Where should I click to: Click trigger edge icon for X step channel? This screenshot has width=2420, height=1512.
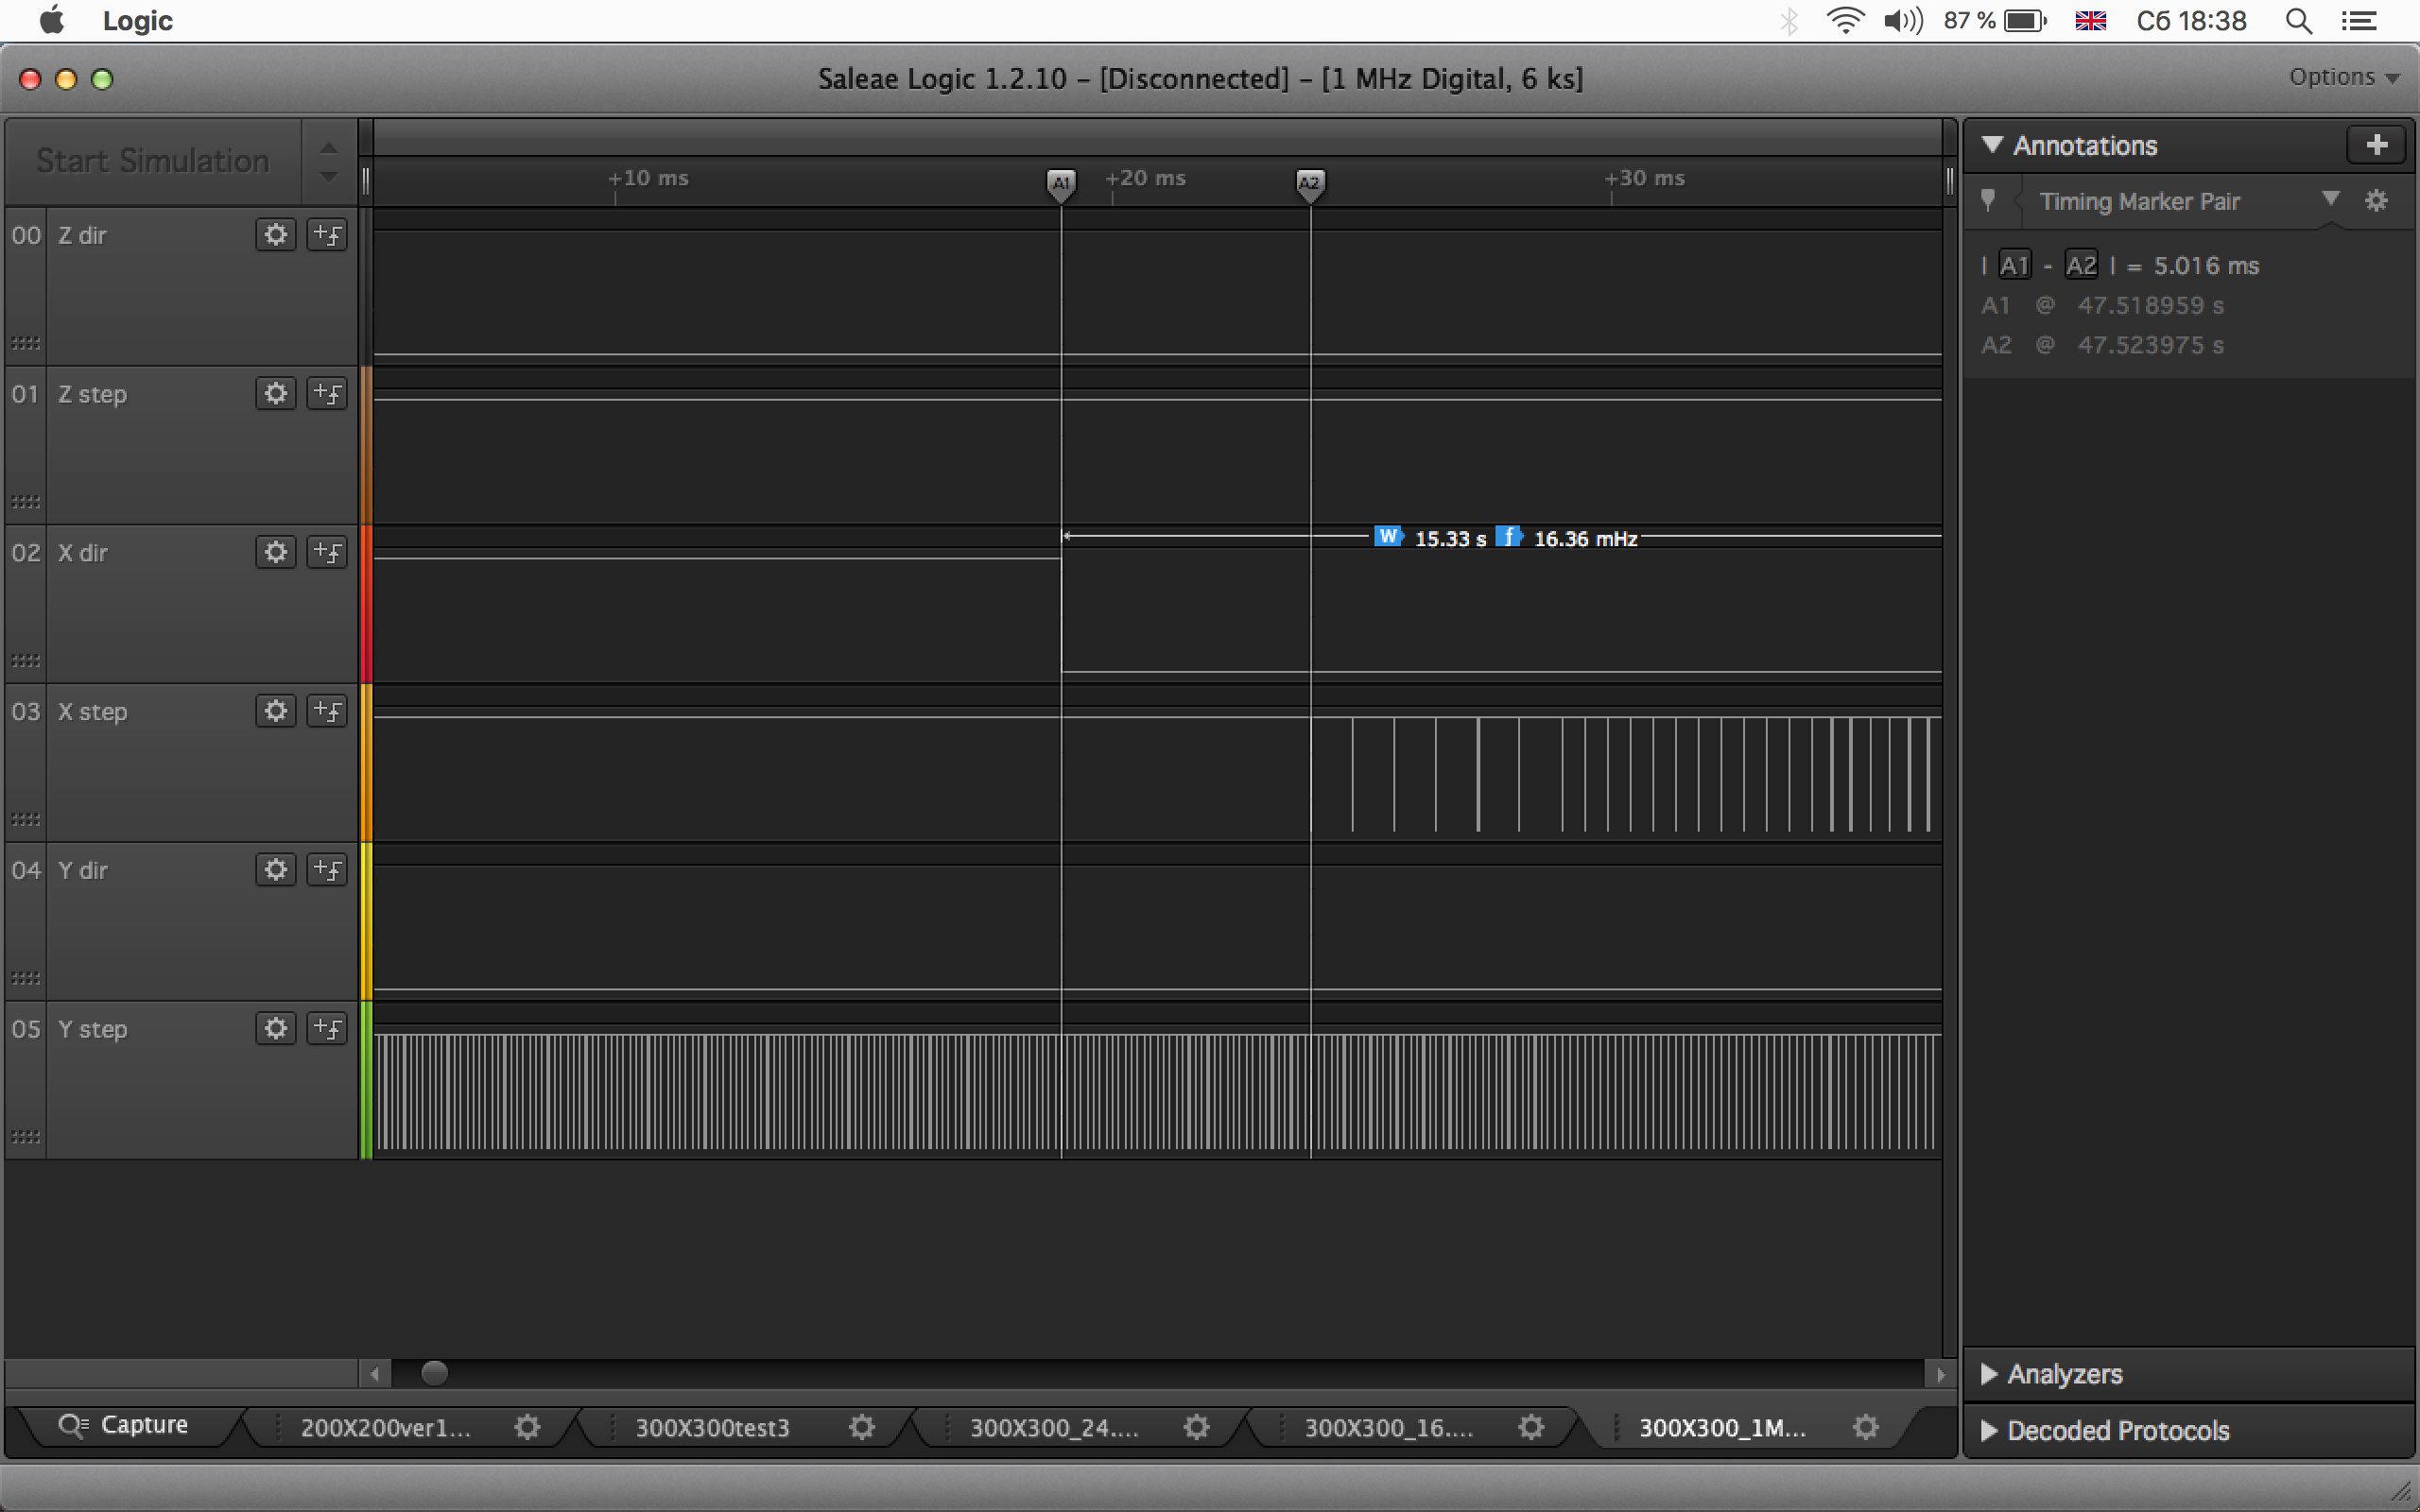(327, 711)
